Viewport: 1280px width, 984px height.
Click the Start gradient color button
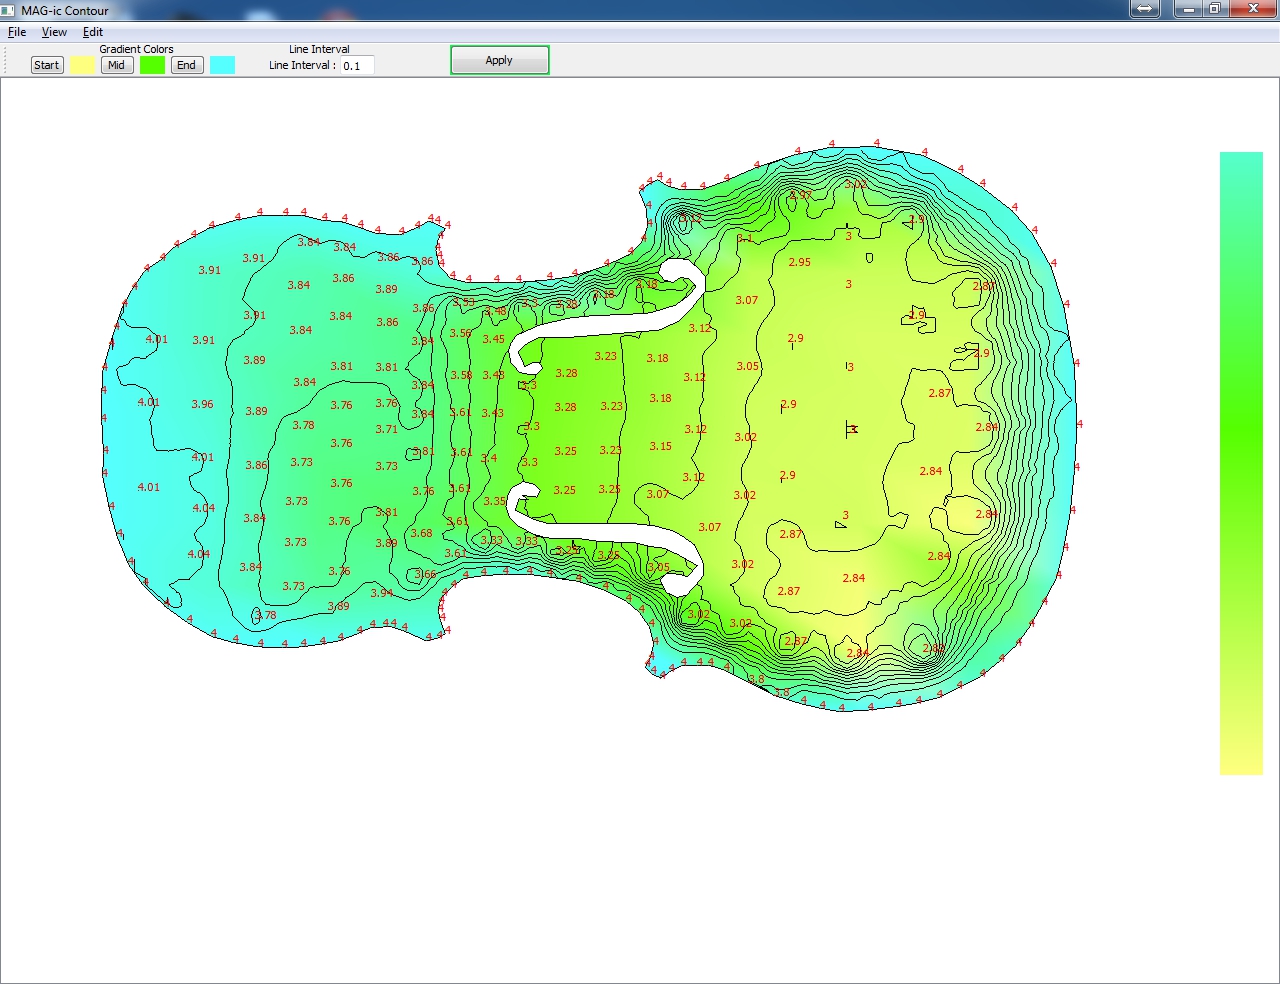pos(47,65)
